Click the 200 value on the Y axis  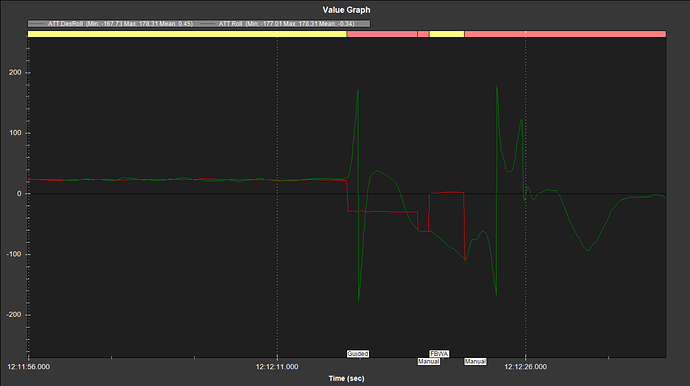15,73
